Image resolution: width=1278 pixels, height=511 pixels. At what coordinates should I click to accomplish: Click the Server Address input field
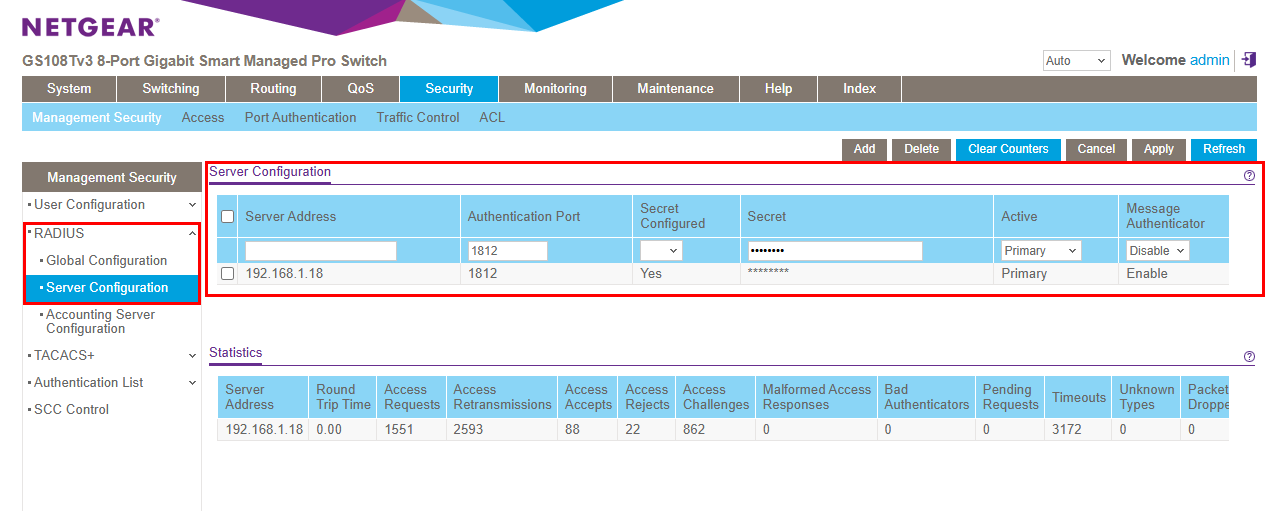click(x=321, y=251)
